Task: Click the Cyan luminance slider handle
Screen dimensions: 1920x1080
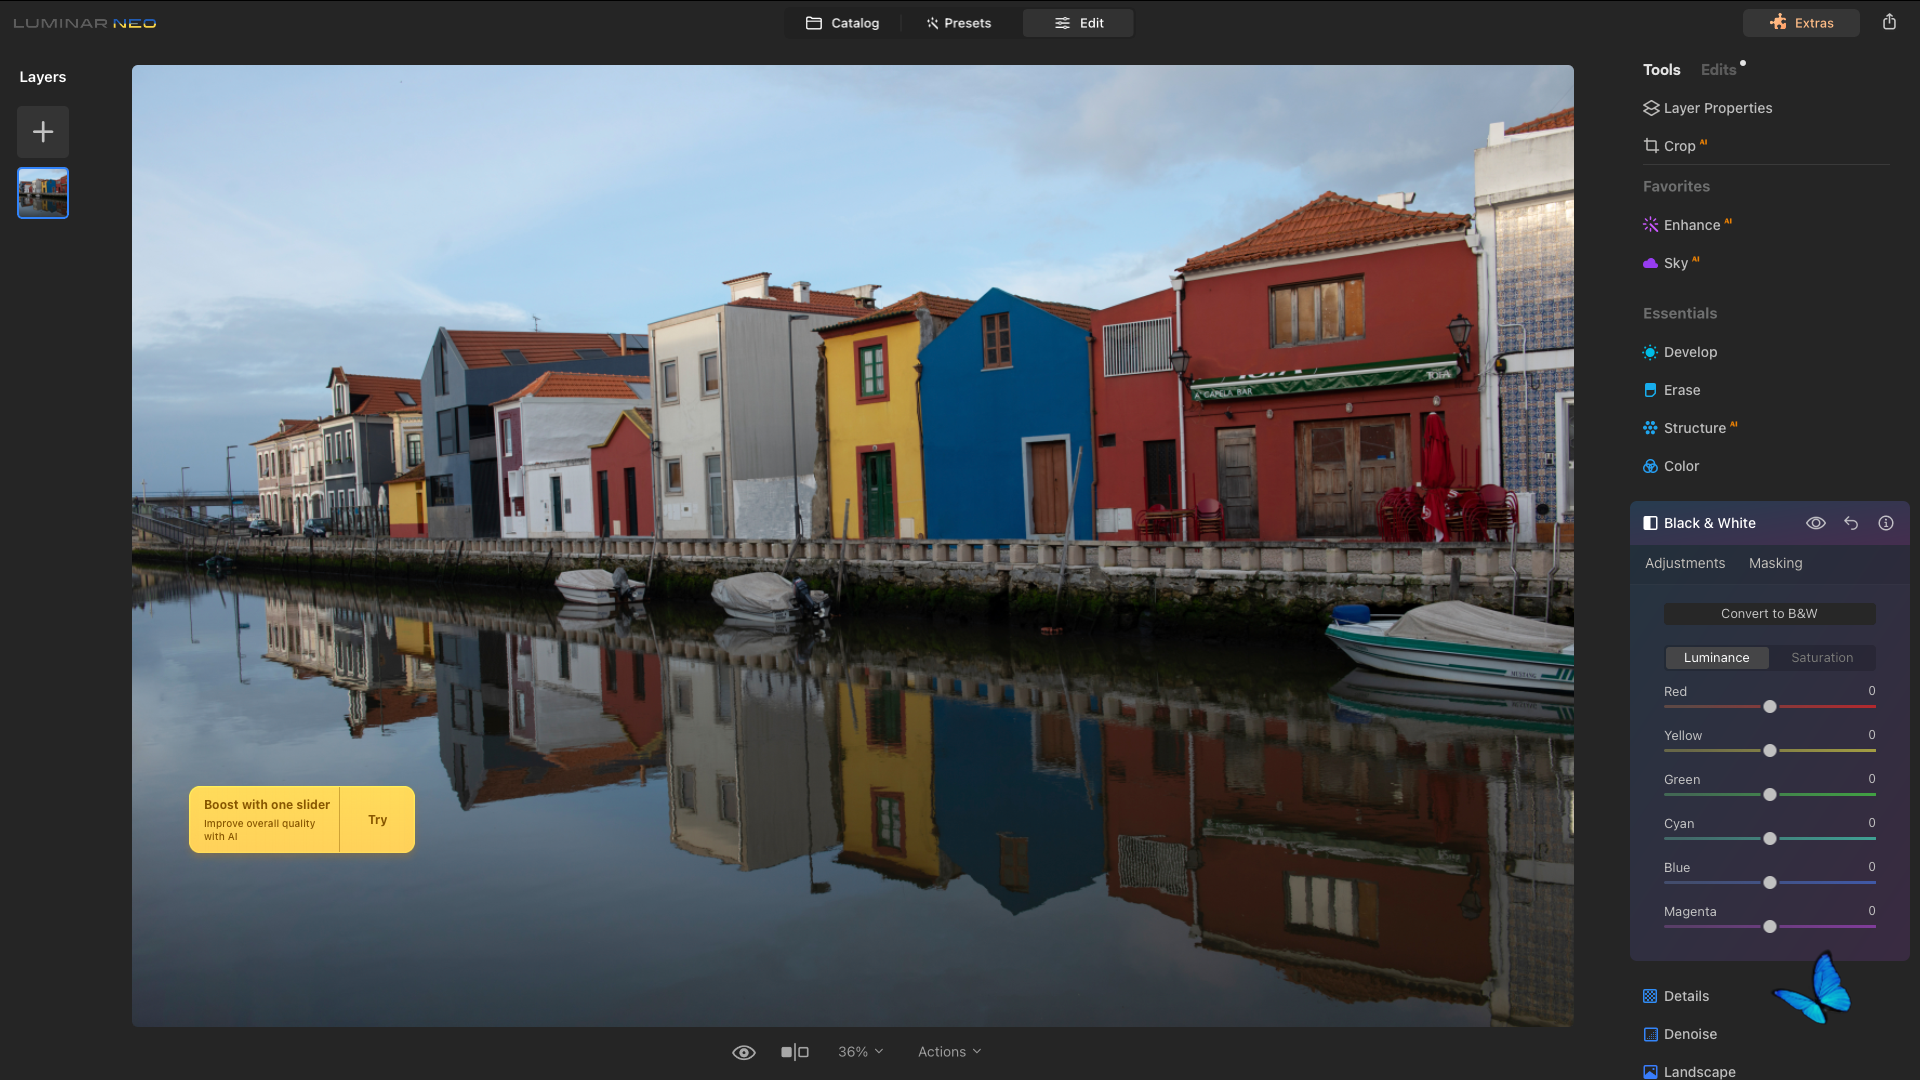Action: [x=1770, y=839]
